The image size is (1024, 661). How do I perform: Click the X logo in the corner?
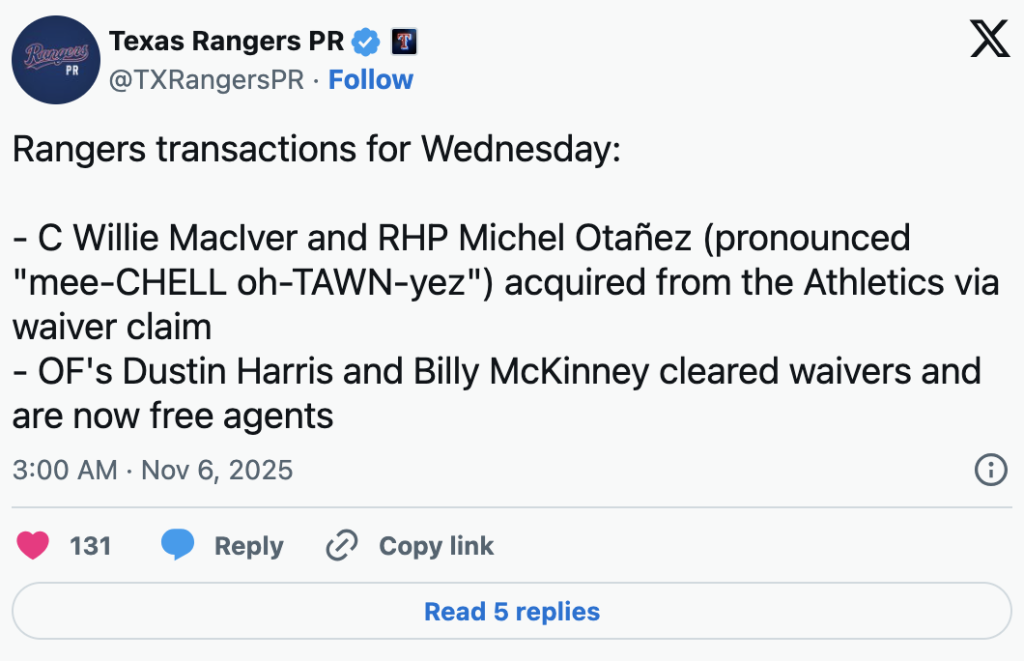(x=989, y=40)
